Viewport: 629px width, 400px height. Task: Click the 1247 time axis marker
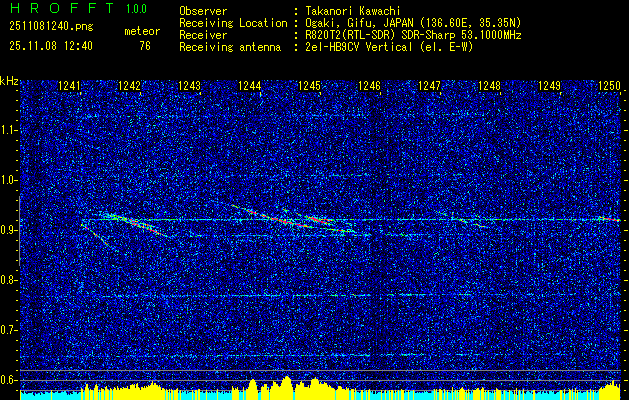coord(429,86)
